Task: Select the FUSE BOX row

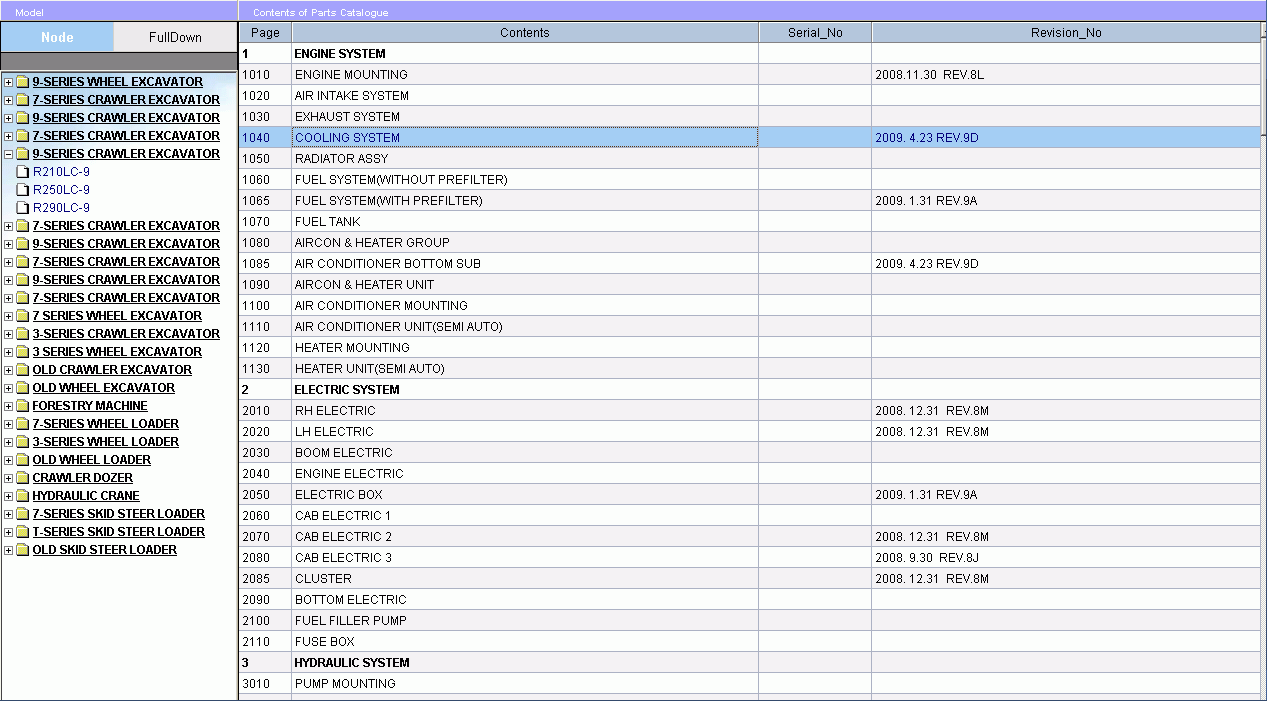Action: click(750, 642)
